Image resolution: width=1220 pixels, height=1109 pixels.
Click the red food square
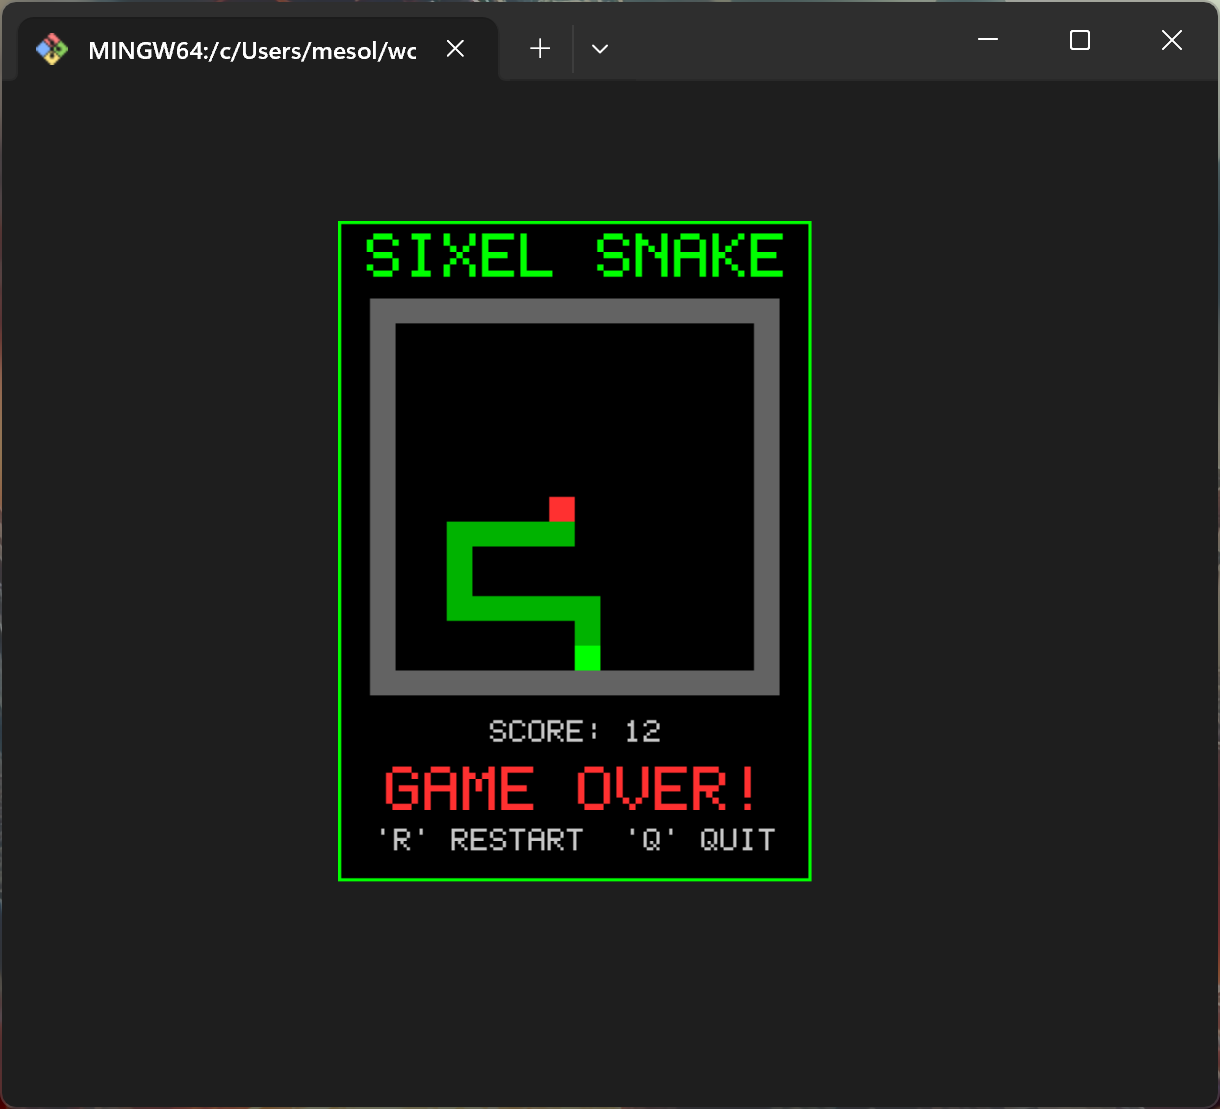(x=562, y=509)
